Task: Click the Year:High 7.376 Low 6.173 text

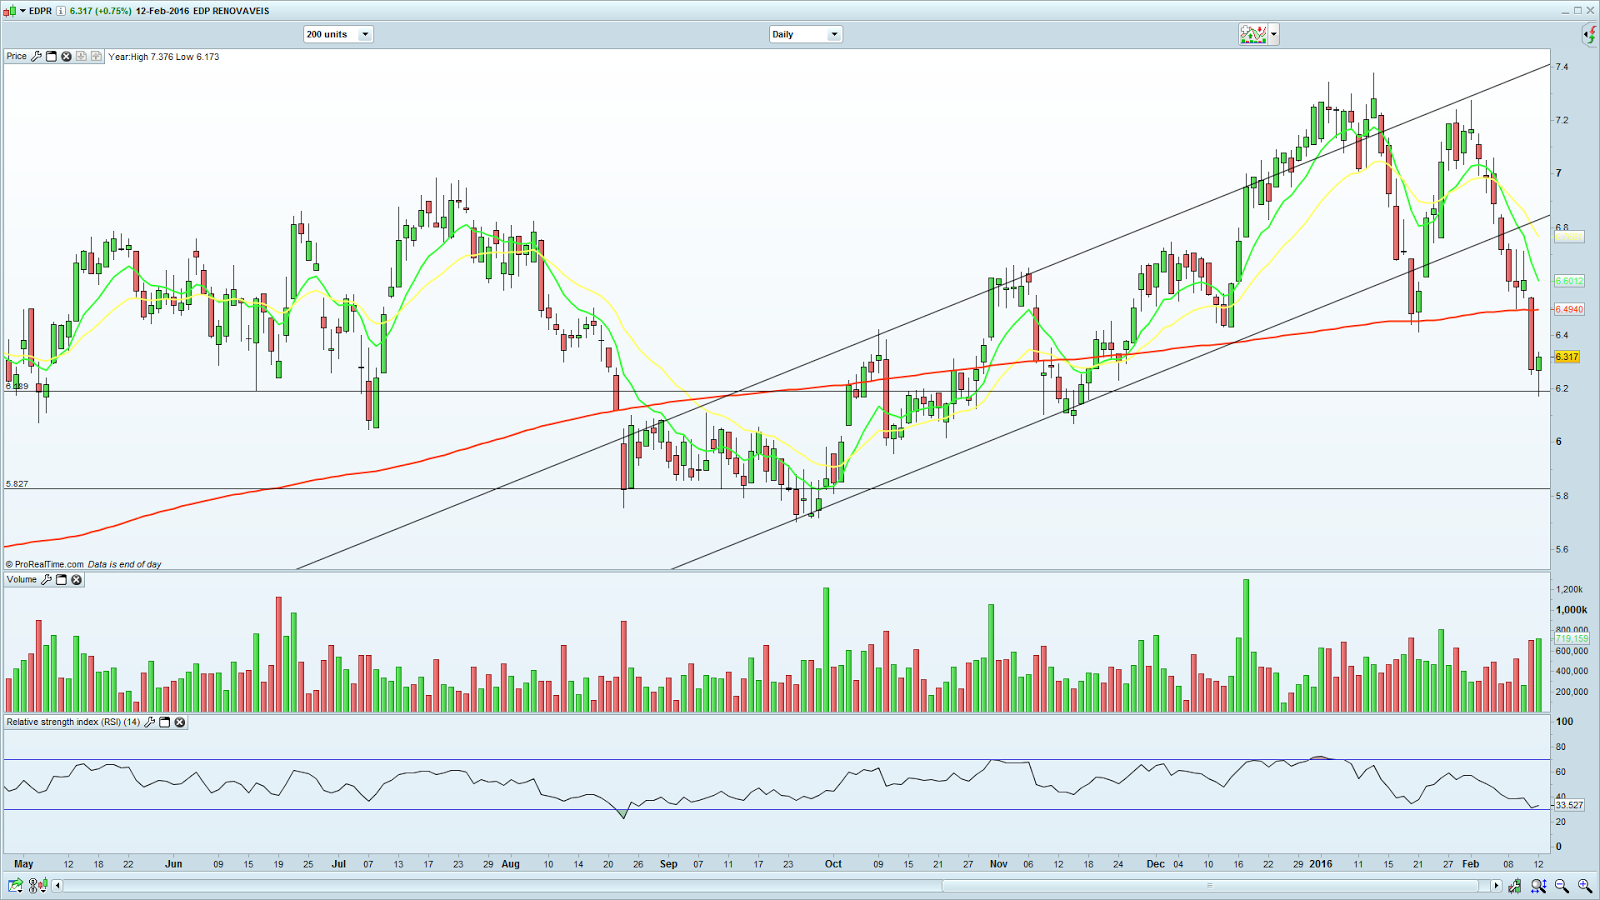Action: [x=164, y=57]
